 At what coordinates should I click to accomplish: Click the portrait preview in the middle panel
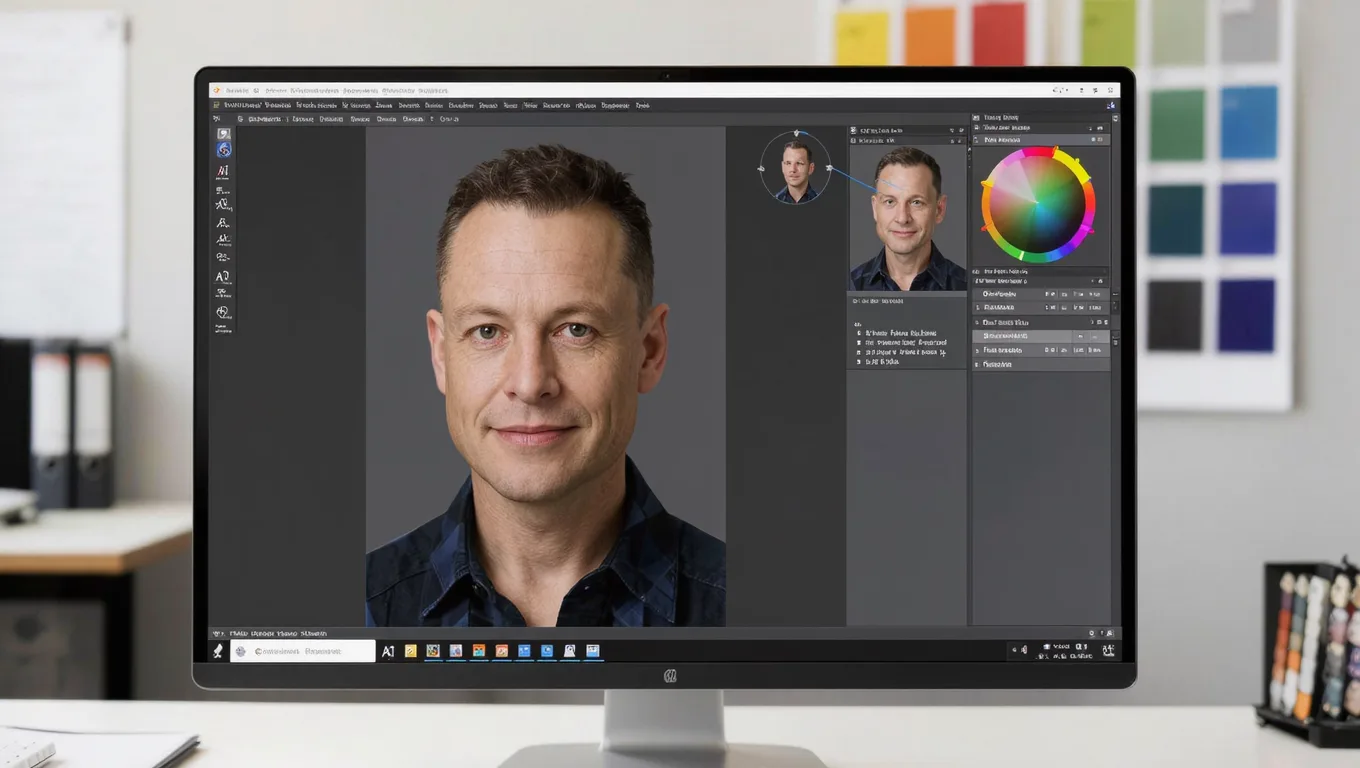pyautogui.click(x=908, y=217)
